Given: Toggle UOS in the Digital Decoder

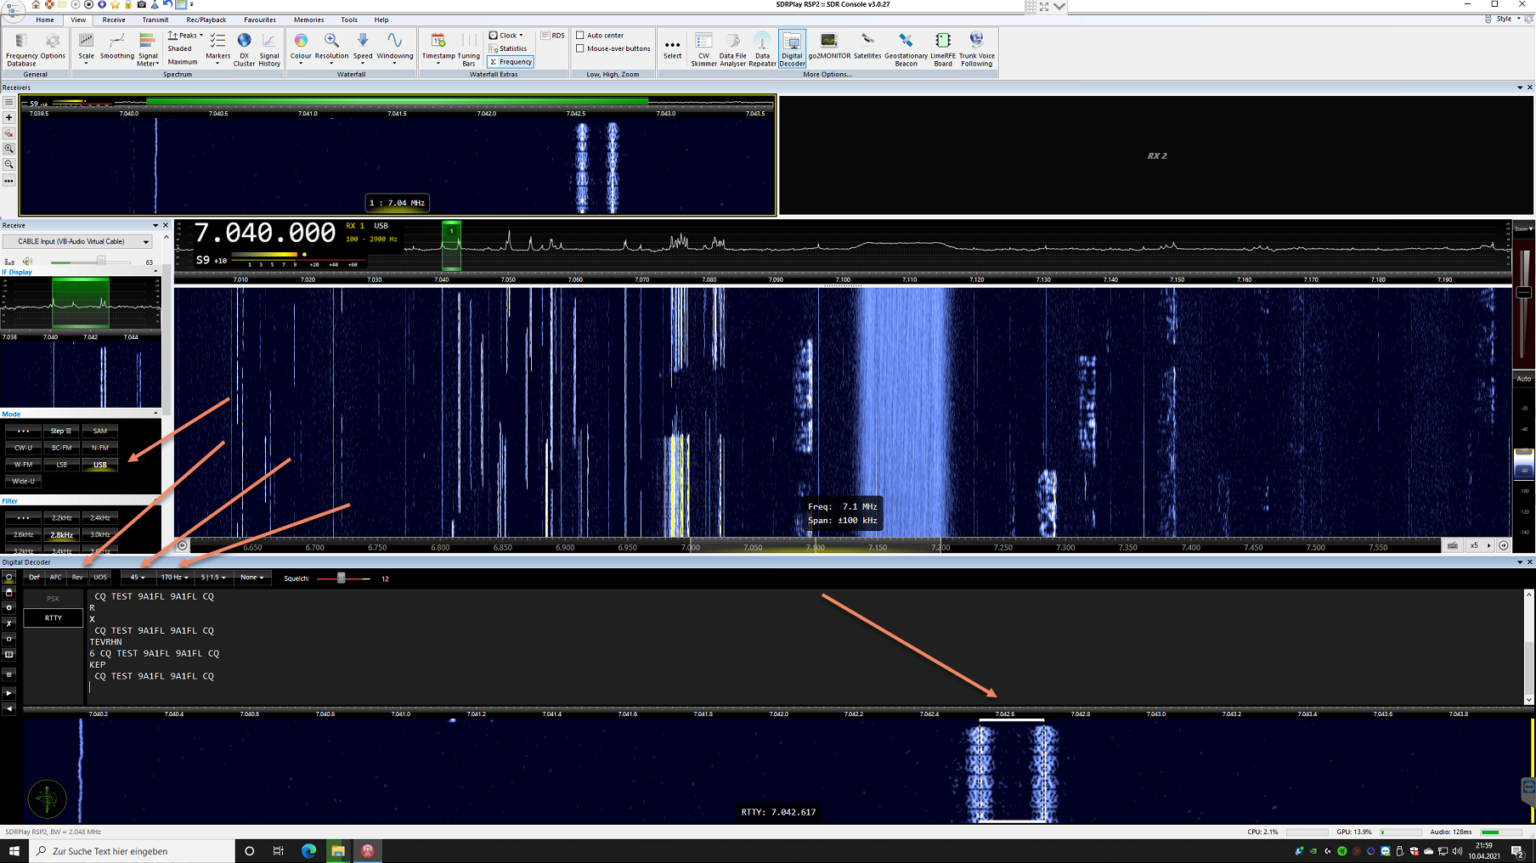Looking at the screenshot, I should pyautogui.click(x=100, y=577).
